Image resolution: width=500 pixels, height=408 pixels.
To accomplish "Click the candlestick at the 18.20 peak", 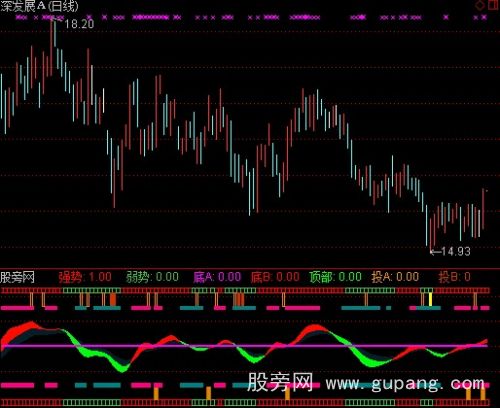I will tap(52, 47).
